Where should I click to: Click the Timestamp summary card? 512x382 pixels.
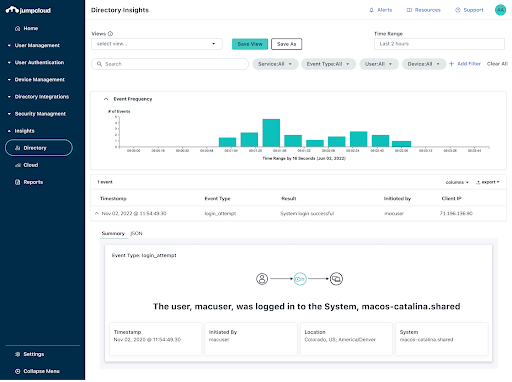pyautogui.click(x=156, y=339)
